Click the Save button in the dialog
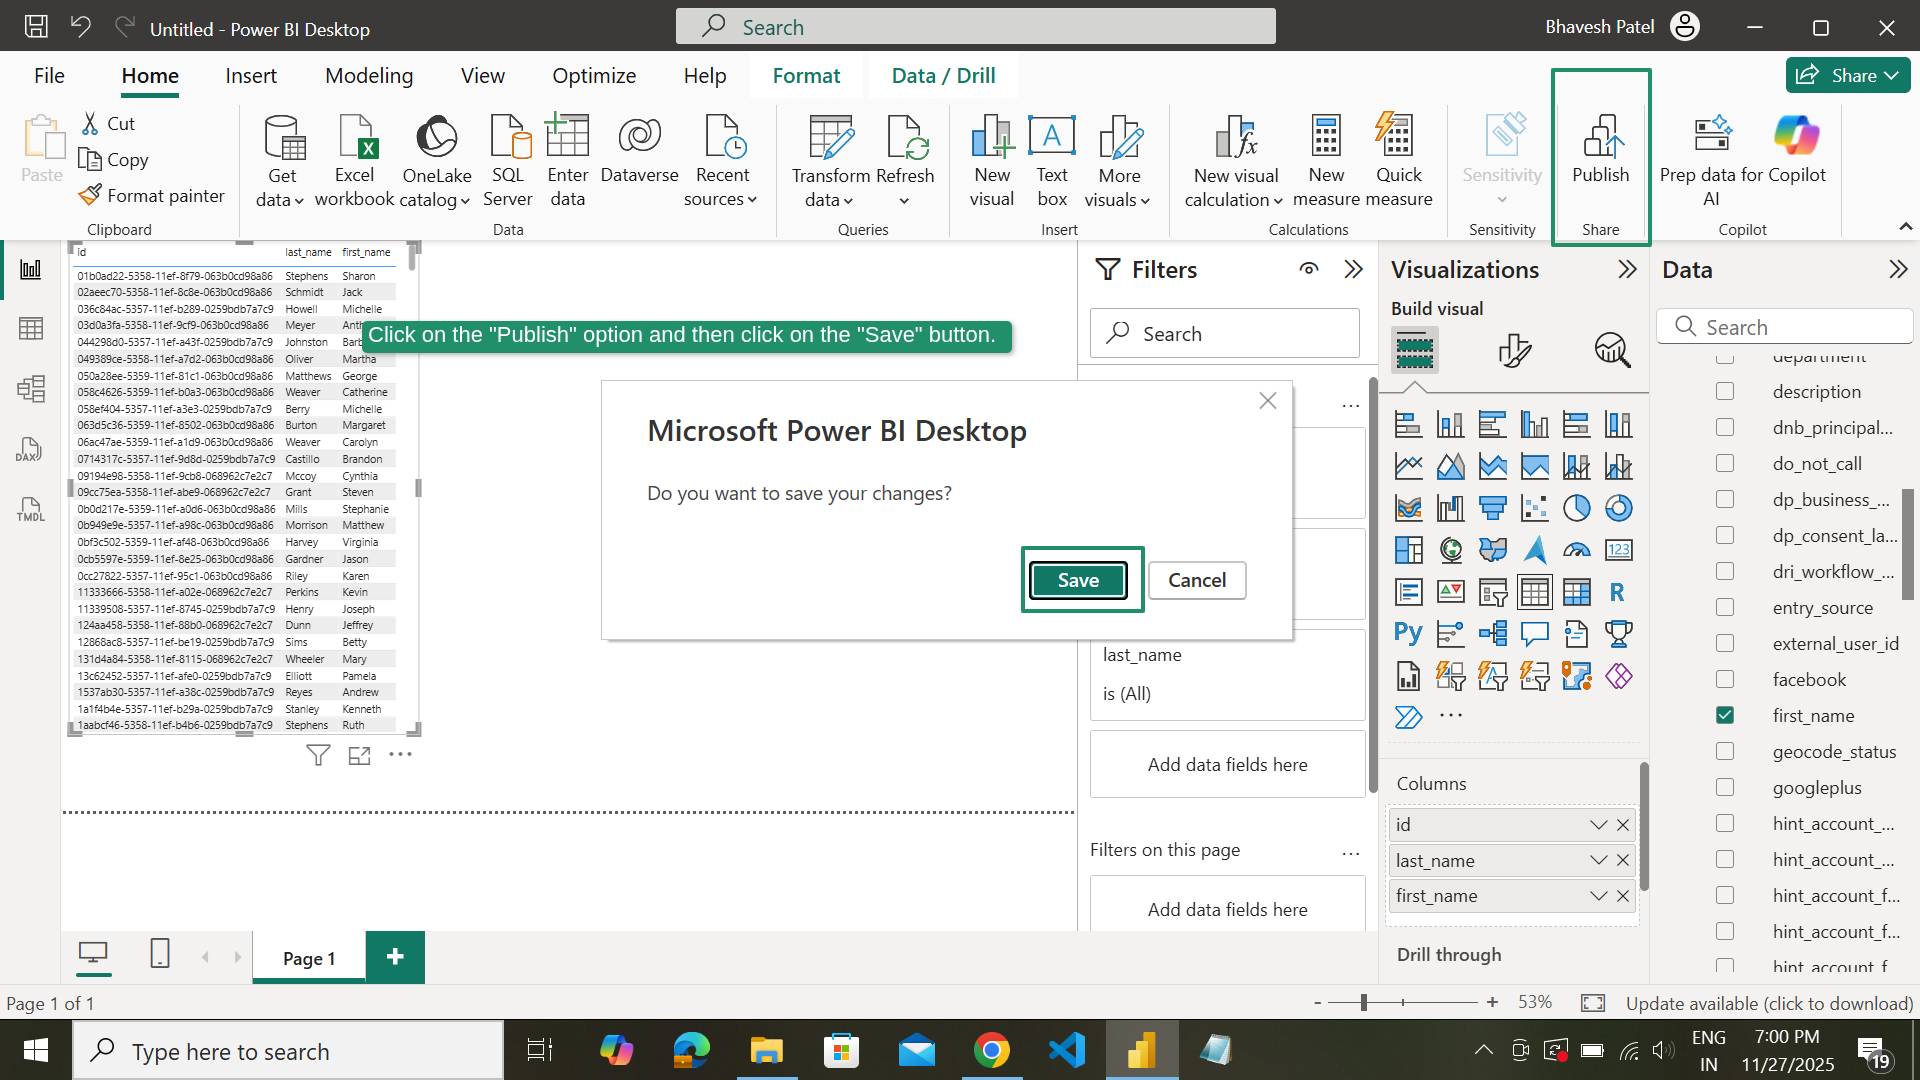1920x1080 pixels. [x=1078, y=580]
